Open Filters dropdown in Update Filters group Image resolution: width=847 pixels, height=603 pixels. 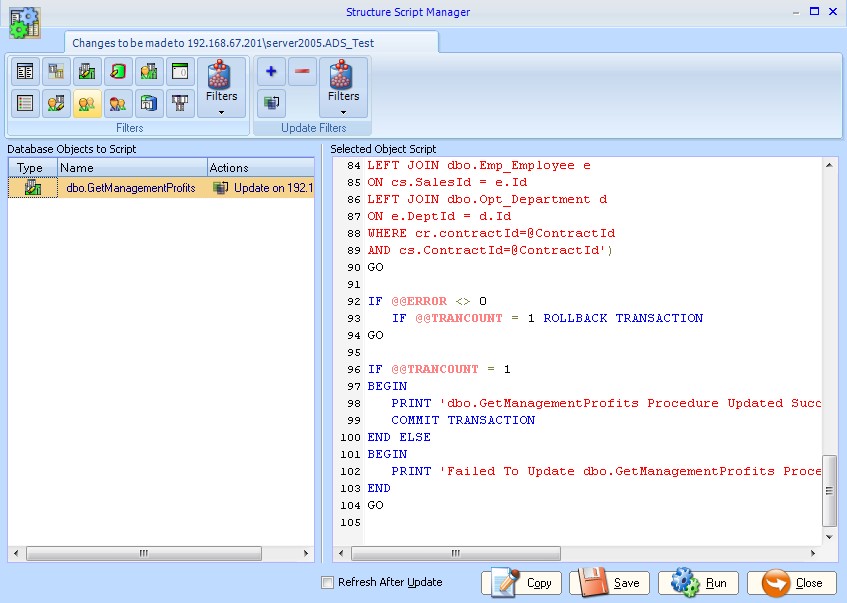(343, 88)
